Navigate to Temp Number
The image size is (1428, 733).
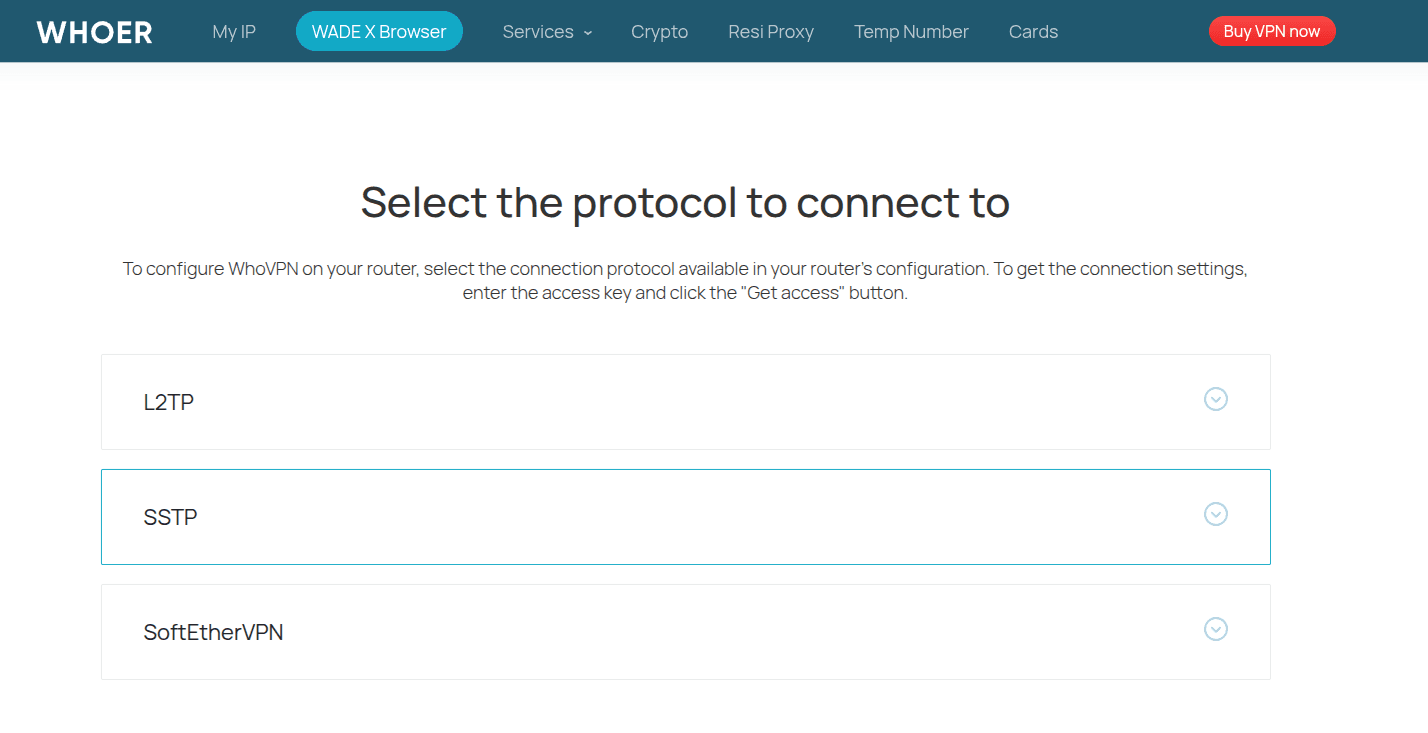tap(911, 32)
